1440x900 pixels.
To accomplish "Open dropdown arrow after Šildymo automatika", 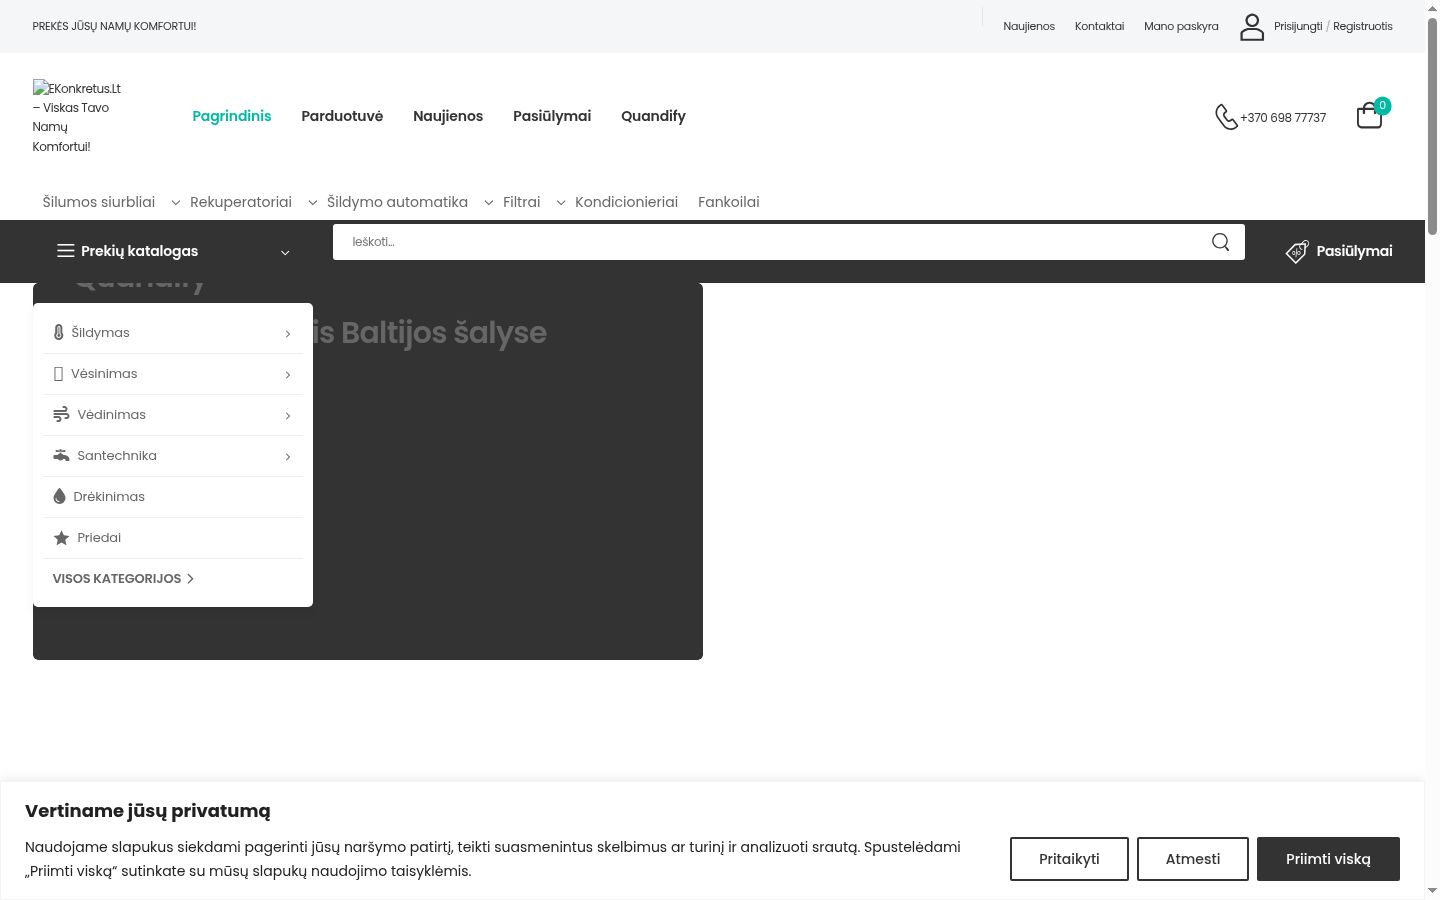I will click(489, 203).
